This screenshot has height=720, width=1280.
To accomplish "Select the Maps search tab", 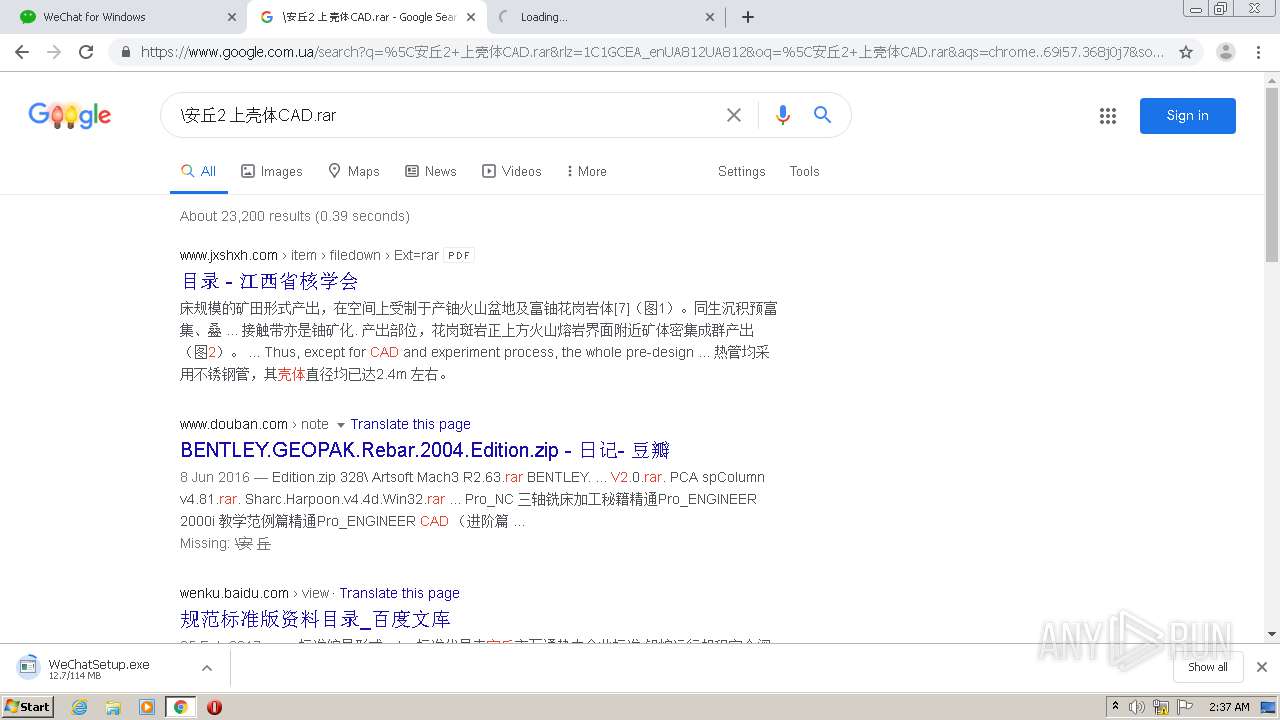I will pyautogui.click(x=354, y=171).
